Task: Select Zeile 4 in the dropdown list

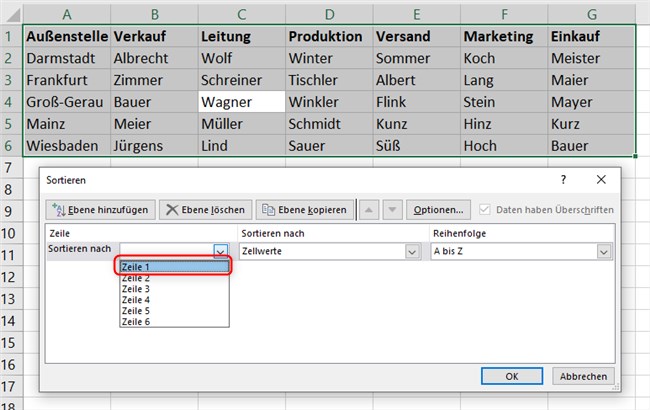Action: point(175,300)
